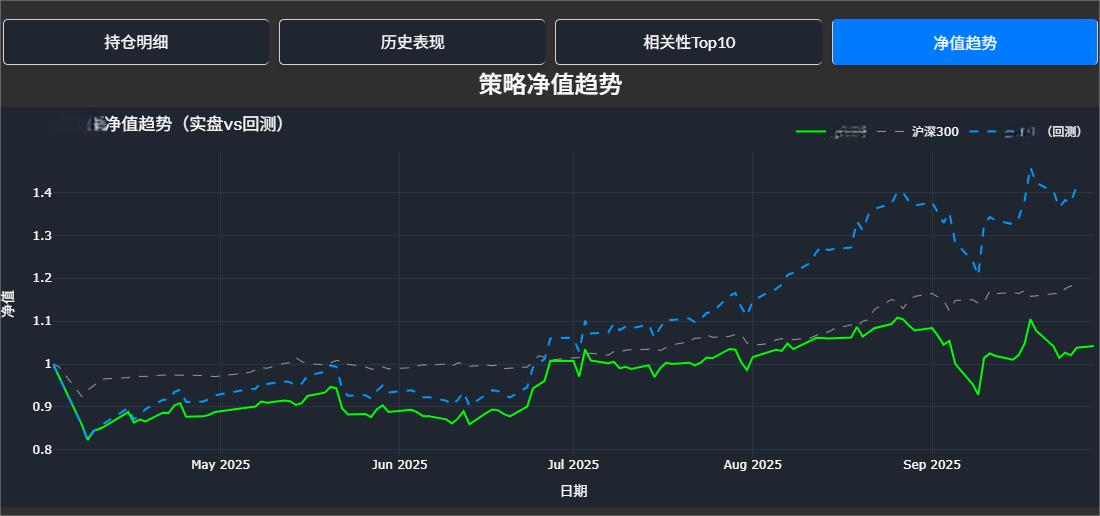Click the 日期 x-axis title

(x=574, y=491)
